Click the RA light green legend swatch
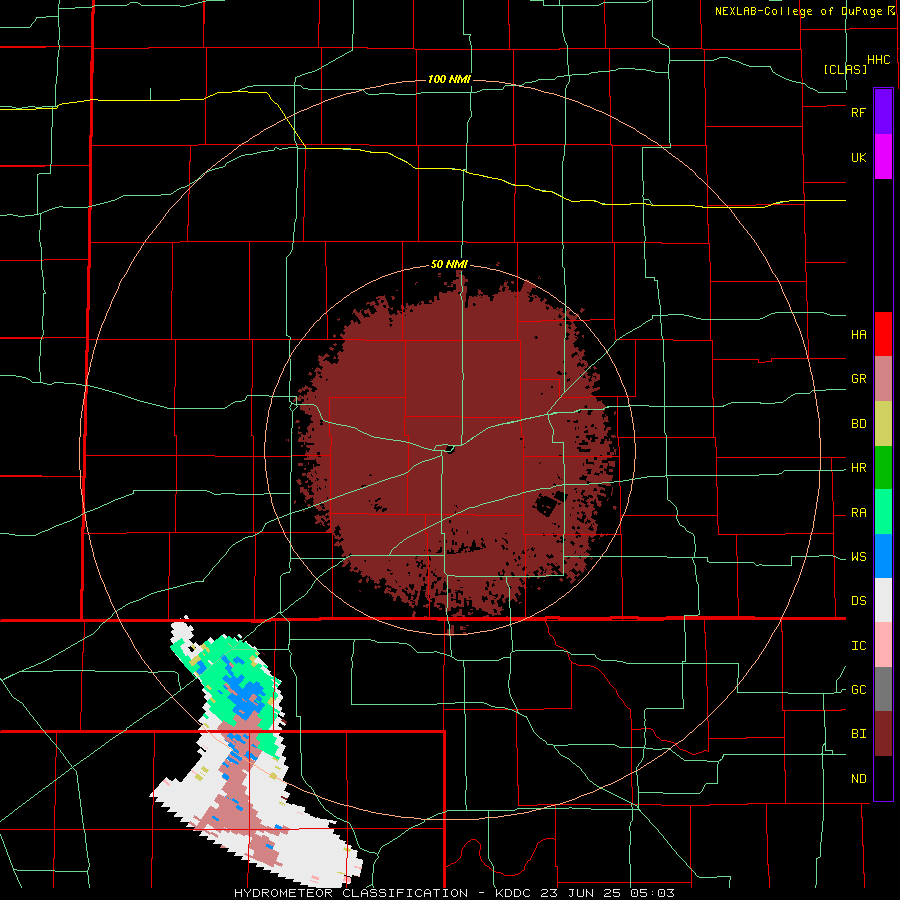Viewport: 900px width, 900px height. click(x=883, y=512)
